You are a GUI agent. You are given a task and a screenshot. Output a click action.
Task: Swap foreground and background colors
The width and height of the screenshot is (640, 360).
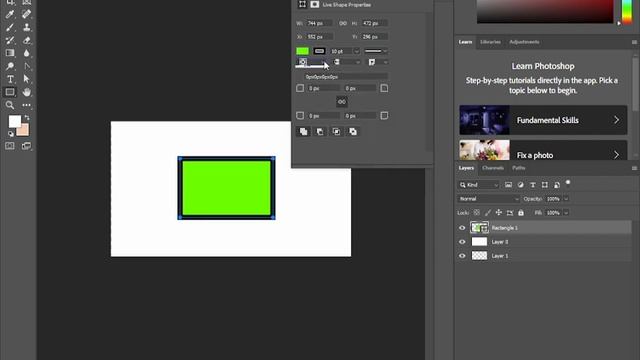(27, 118)
